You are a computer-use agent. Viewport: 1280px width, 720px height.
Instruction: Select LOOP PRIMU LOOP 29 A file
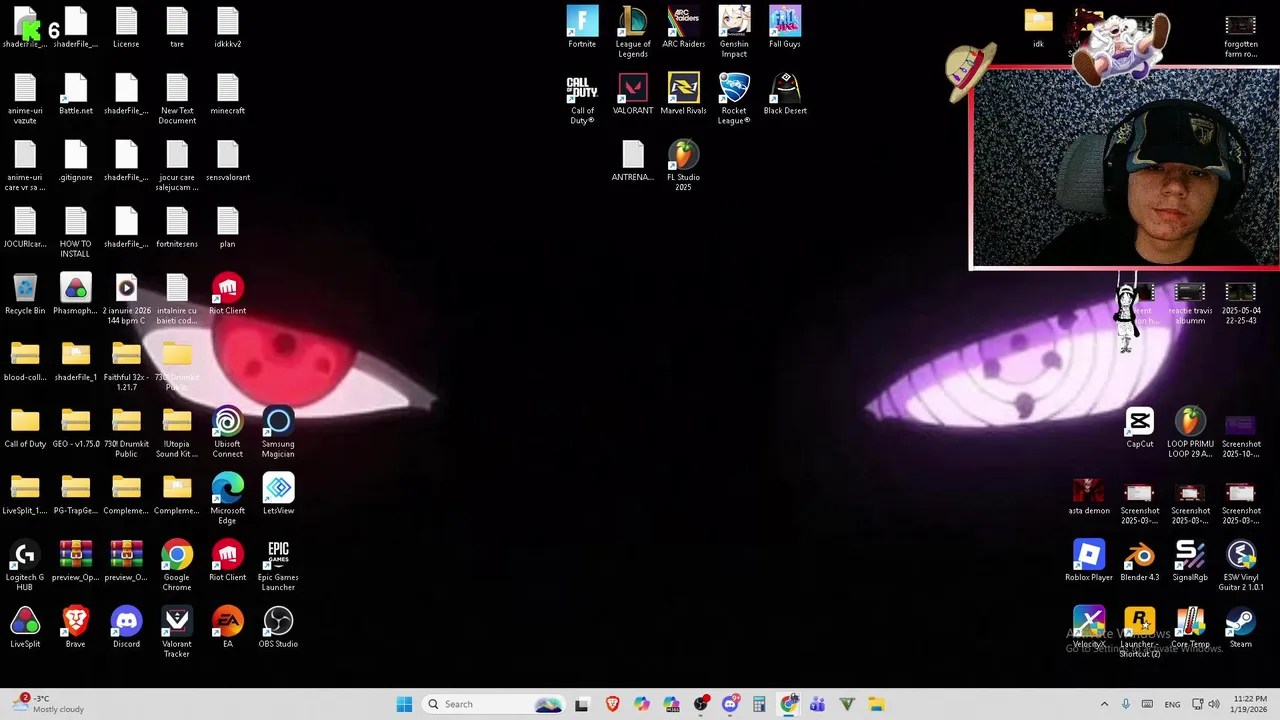pos(1190,432)
